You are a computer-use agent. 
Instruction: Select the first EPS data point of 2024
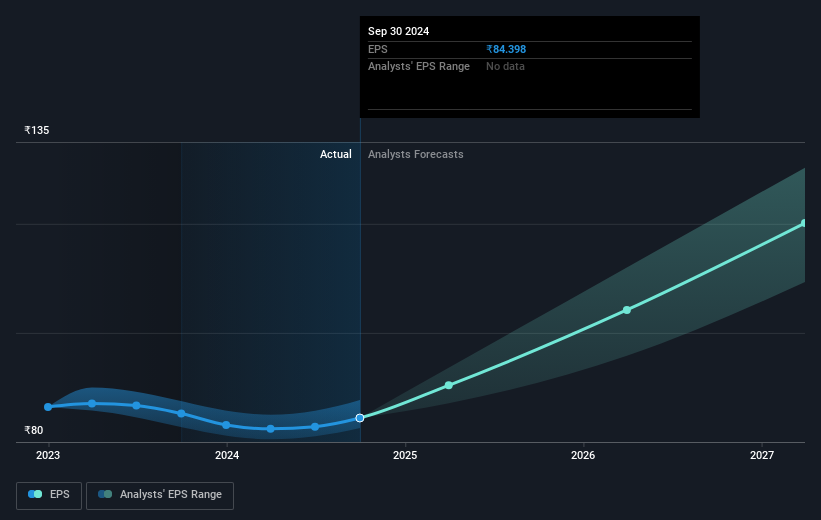(x=226, y=425)
